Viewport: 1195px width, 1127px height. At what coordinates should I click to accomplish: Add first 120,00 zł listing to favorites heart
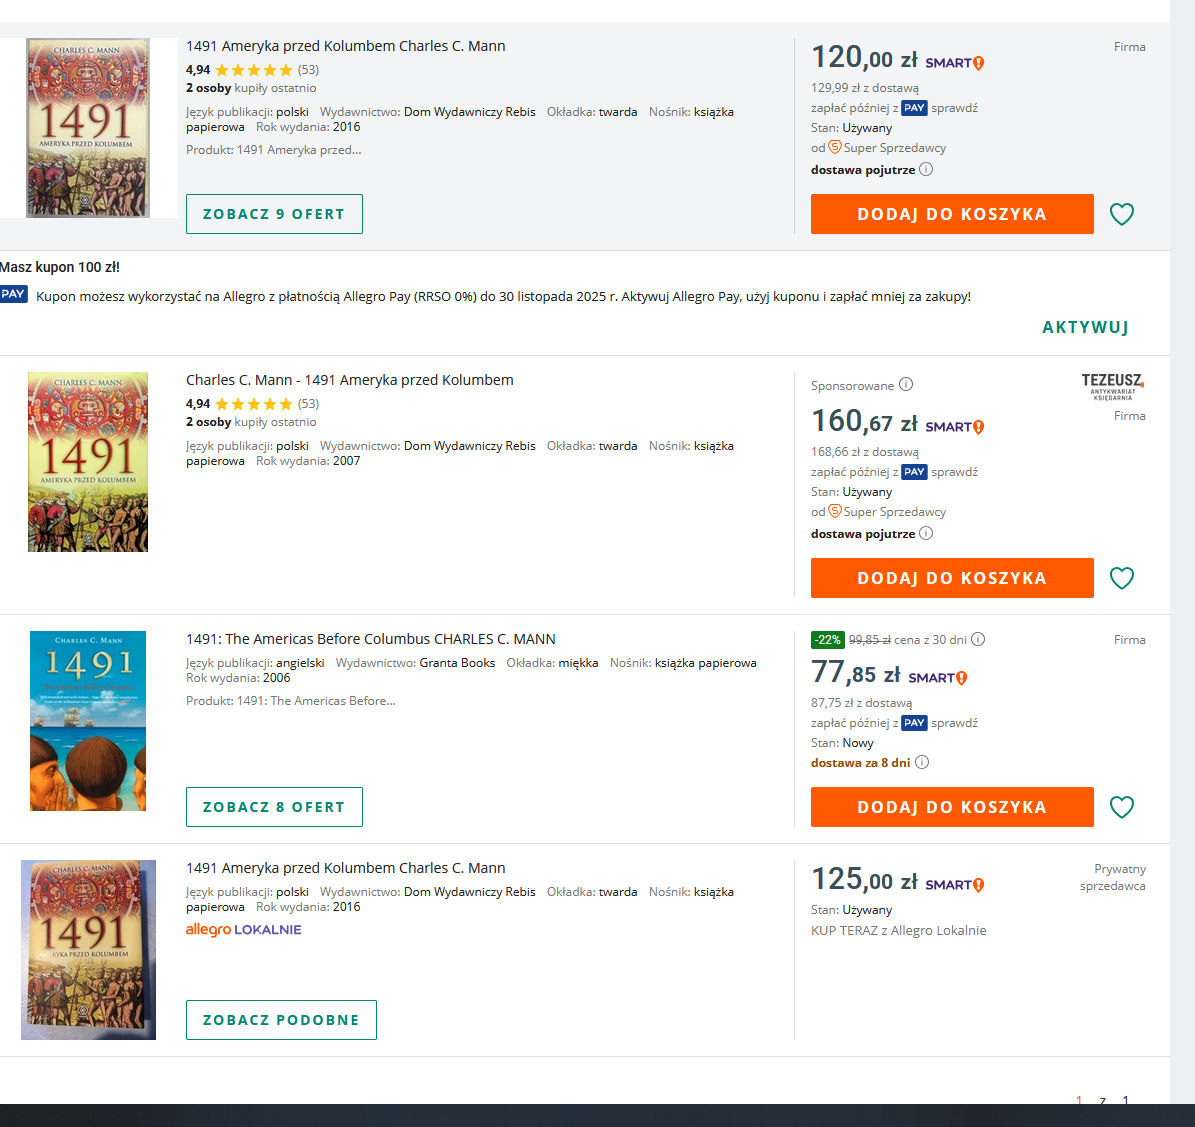[x=1121, y=214]
